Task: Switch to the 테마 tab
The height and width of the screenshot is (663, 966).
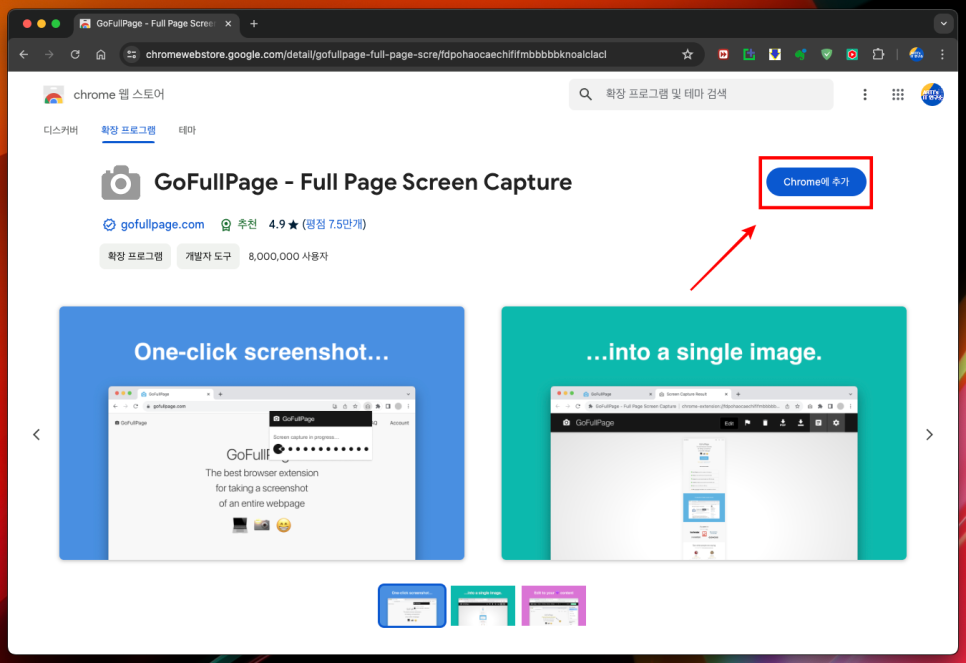Action: point(187,130)
